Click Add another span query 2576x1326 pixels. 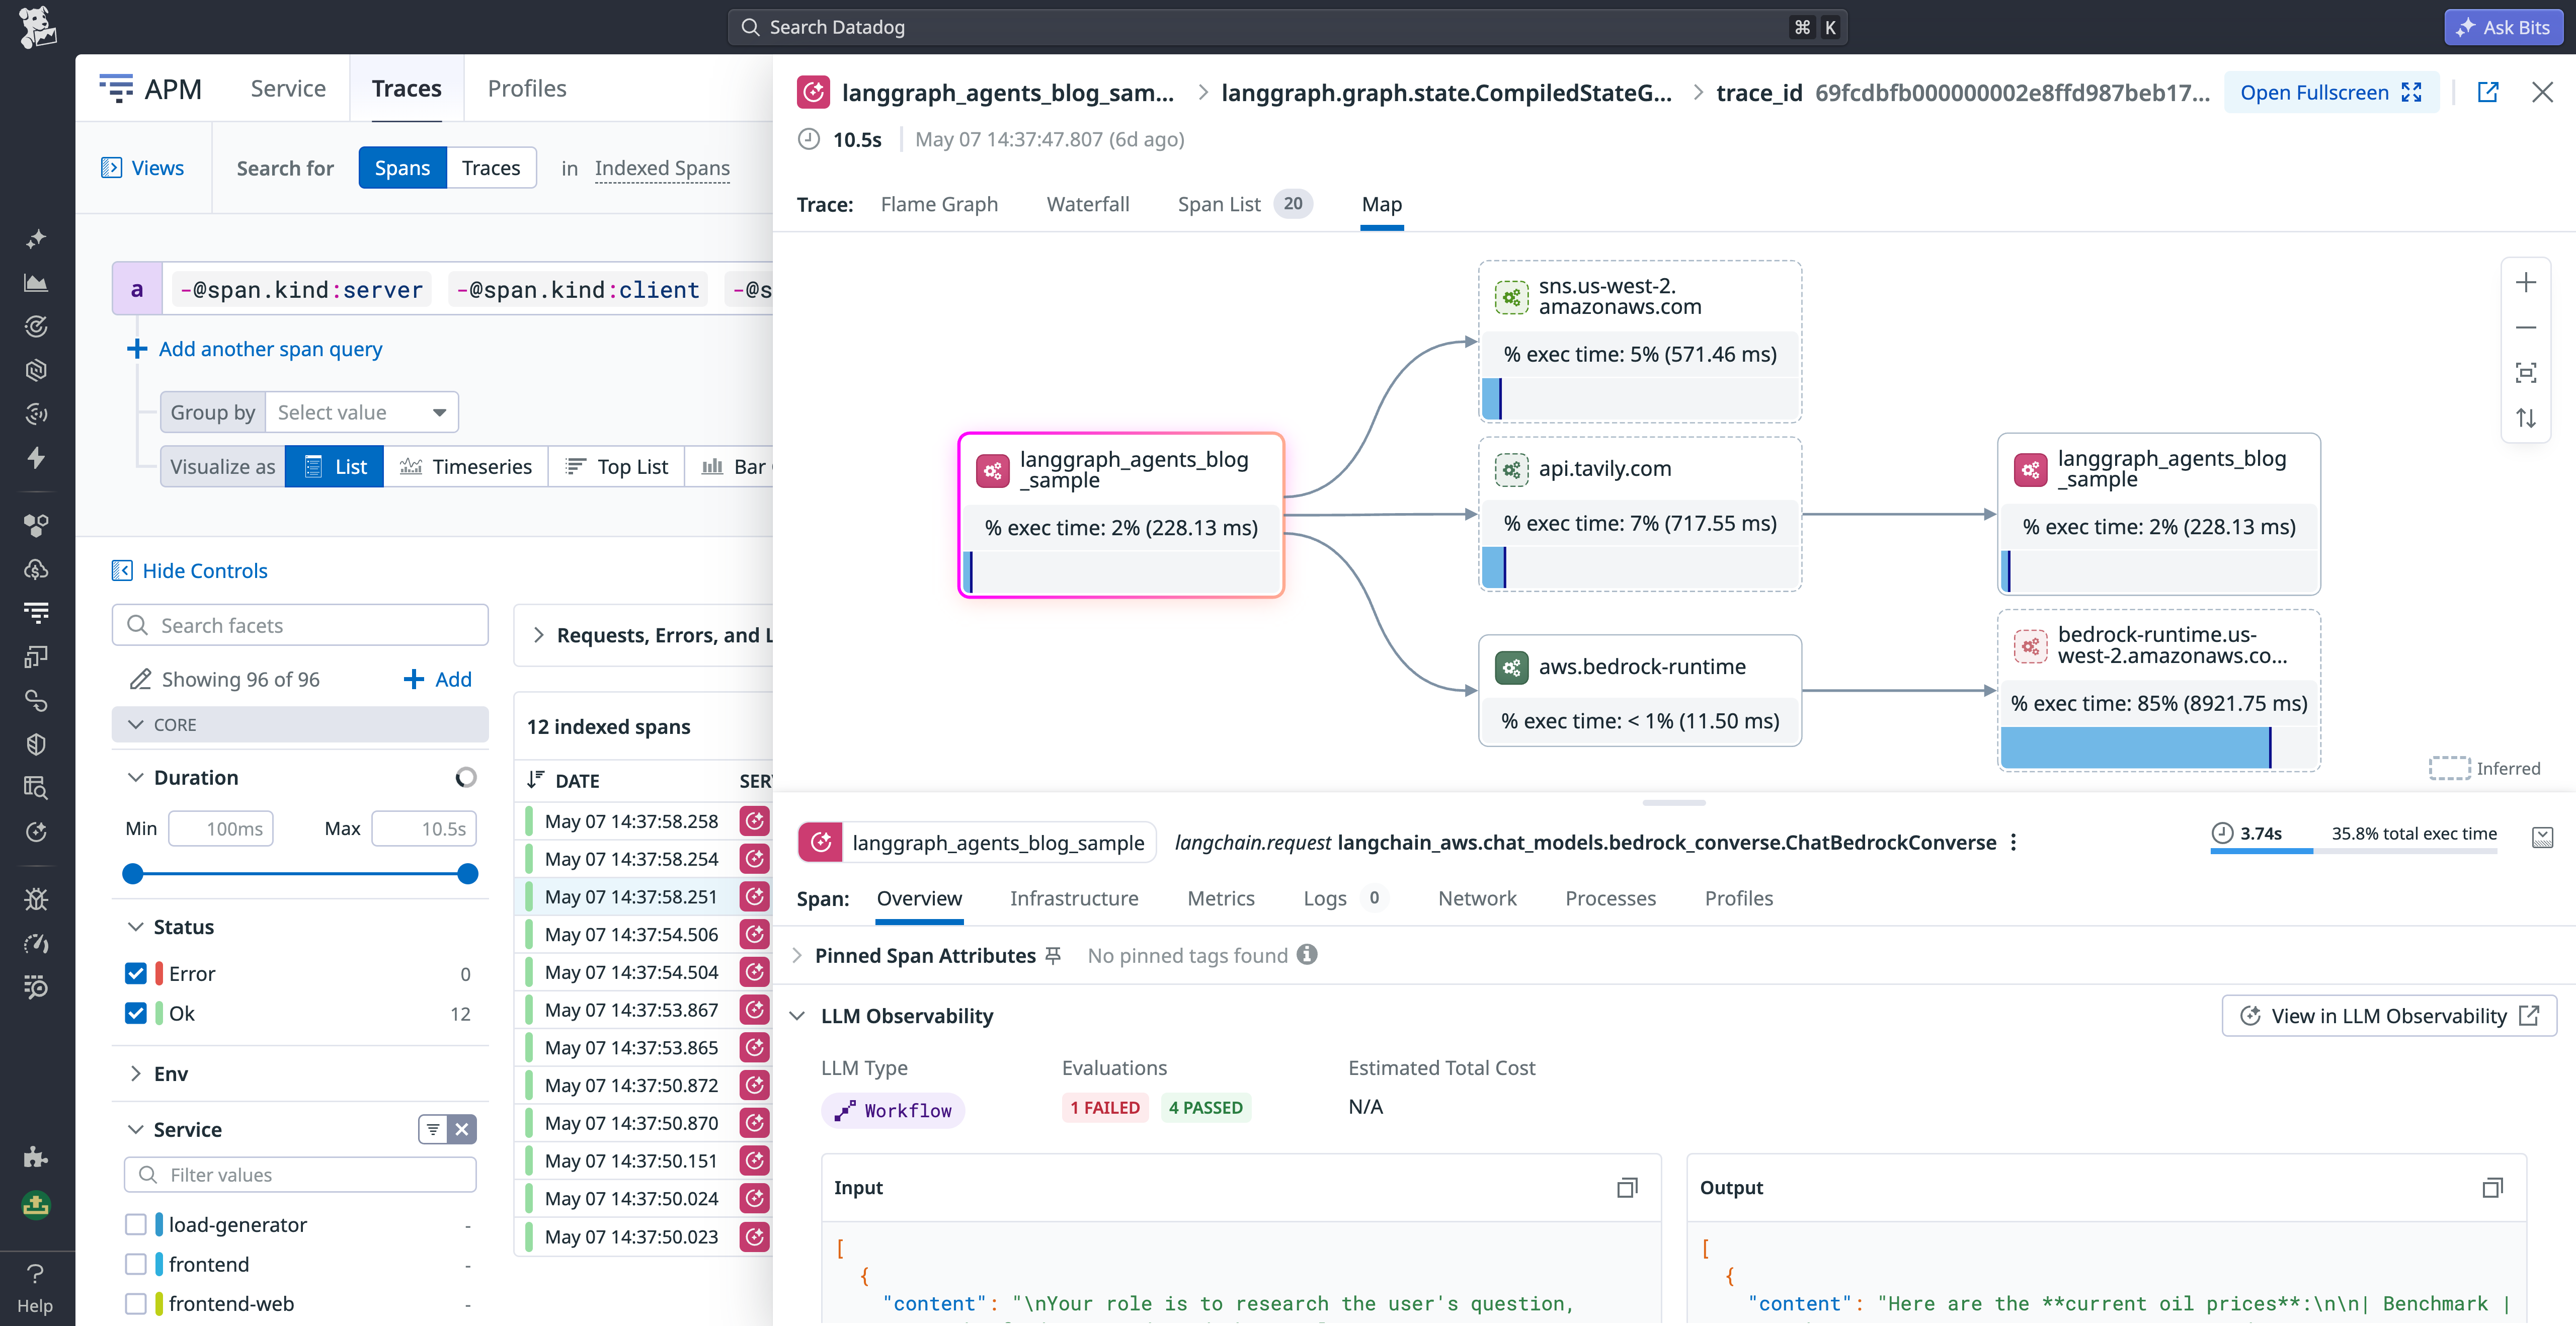coord(255,348)
